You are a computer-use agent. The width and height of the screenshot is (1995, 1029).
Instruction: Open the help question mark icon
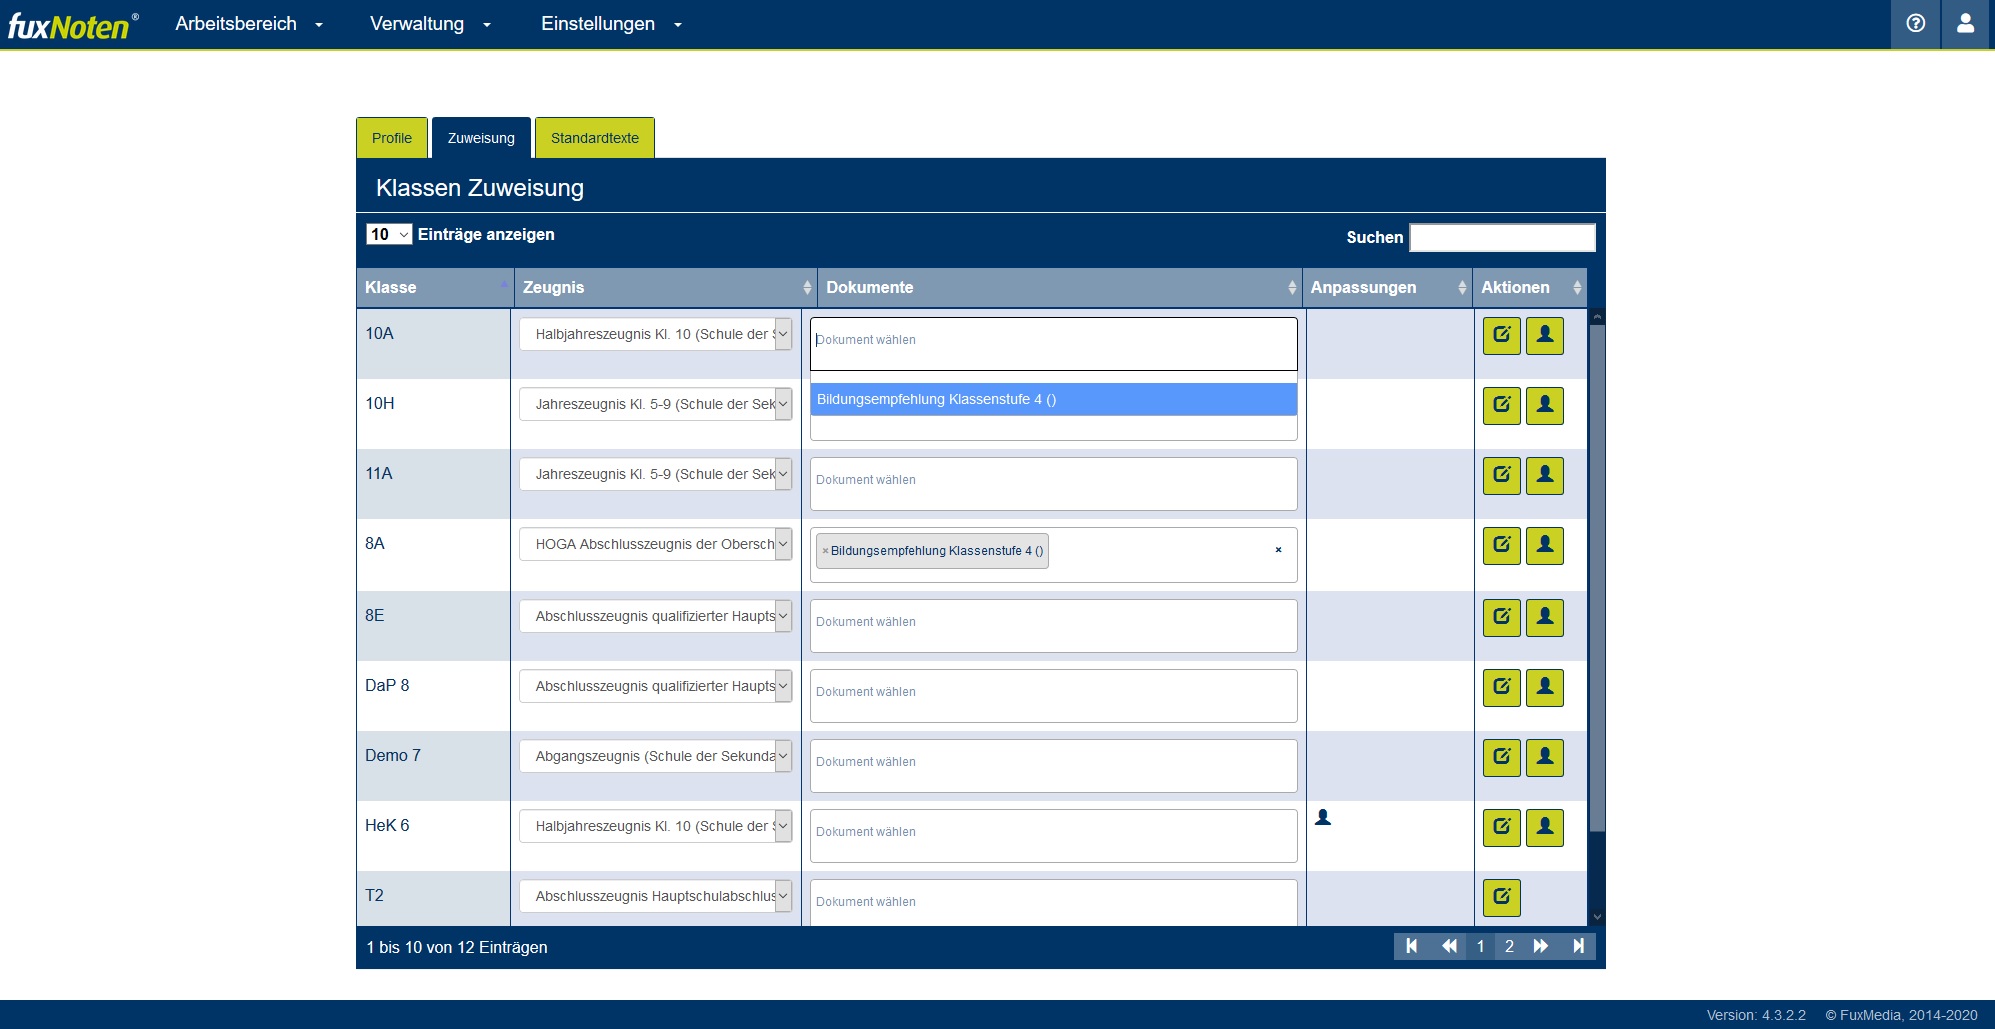point(1915,23)
